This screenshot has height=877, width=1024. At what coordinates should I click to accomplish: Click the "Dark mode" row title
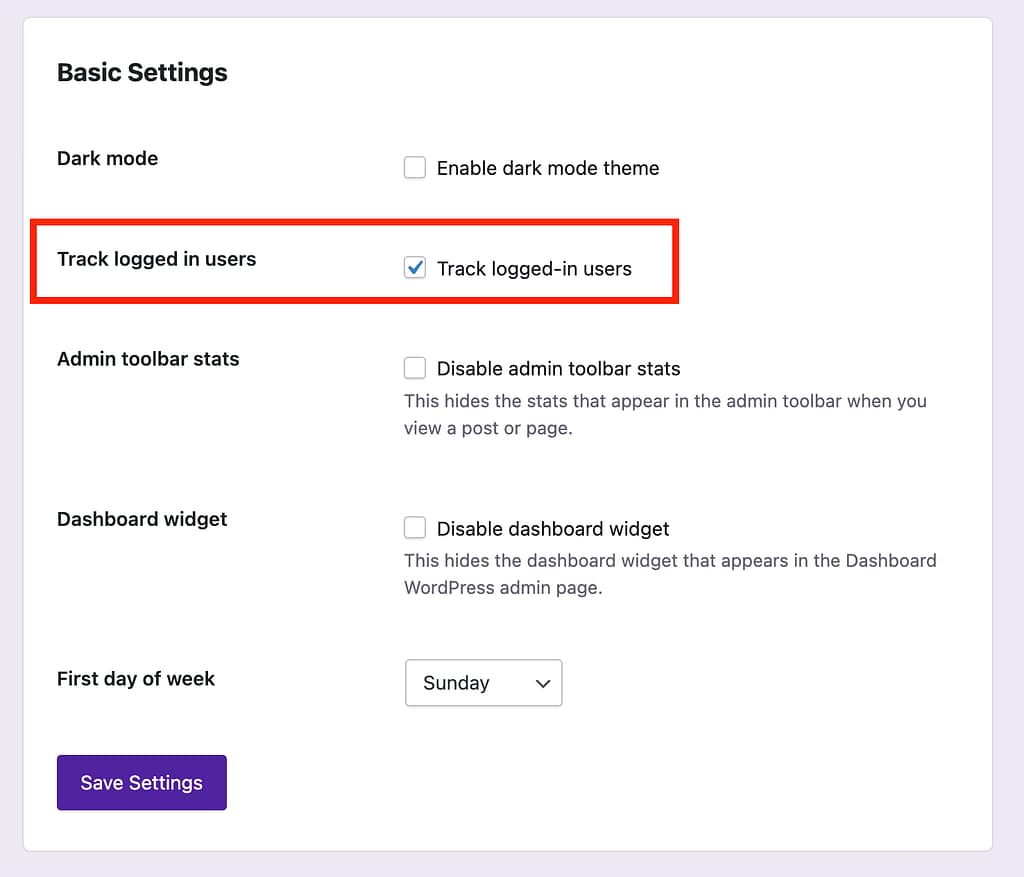(107, 158)
